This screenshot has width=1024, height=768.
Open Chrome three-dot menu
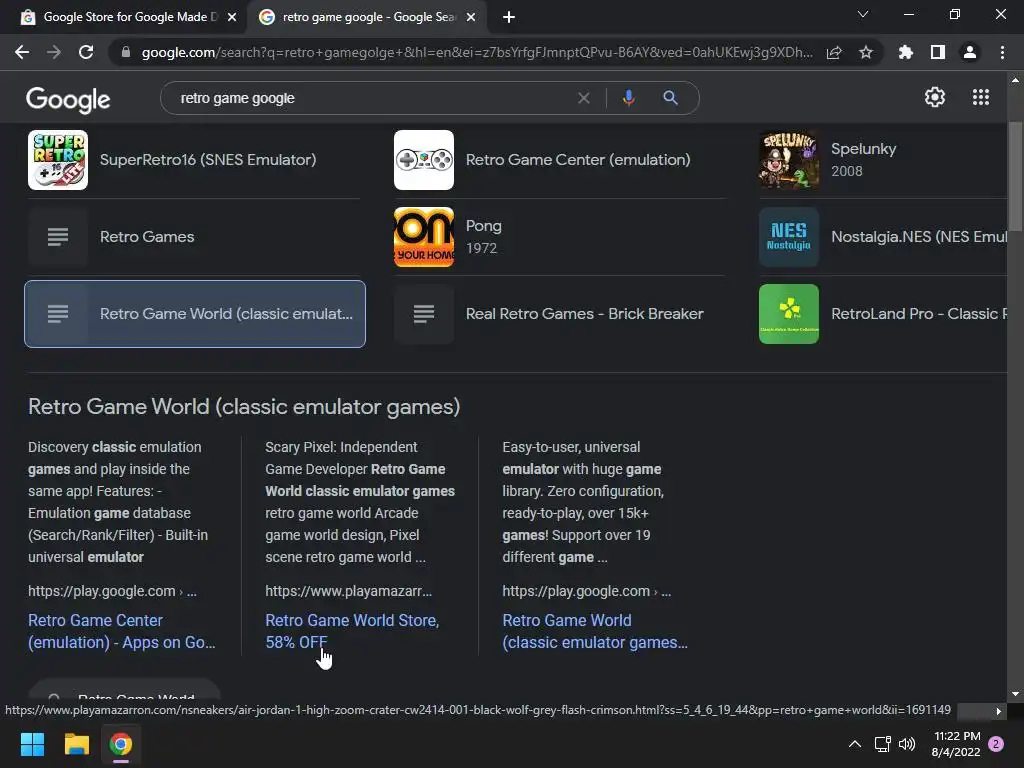point(1002,52)
